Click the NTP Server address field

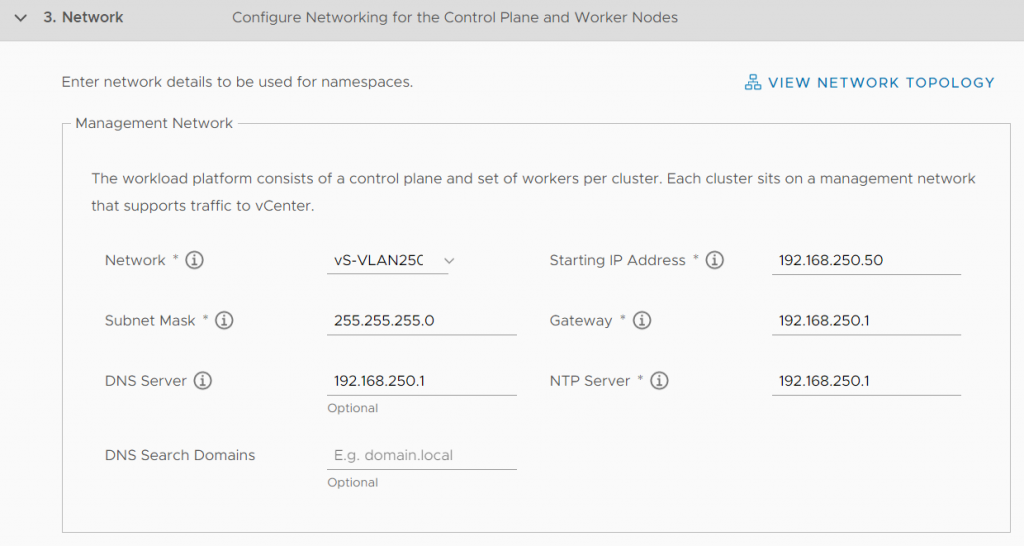click(x=866, y=381)
